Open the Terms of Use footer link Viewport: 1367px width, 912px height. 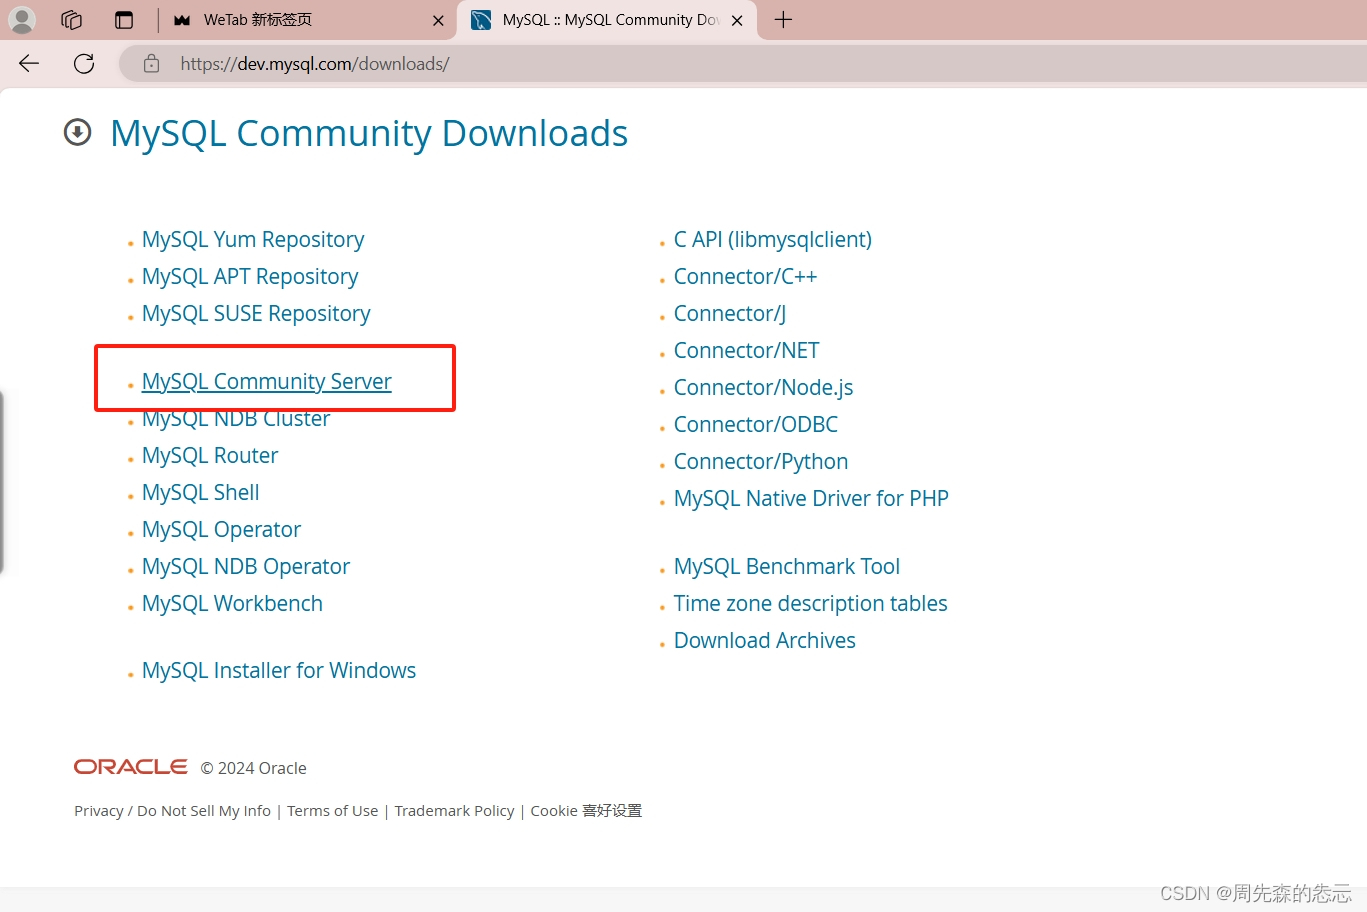(333, 811)
